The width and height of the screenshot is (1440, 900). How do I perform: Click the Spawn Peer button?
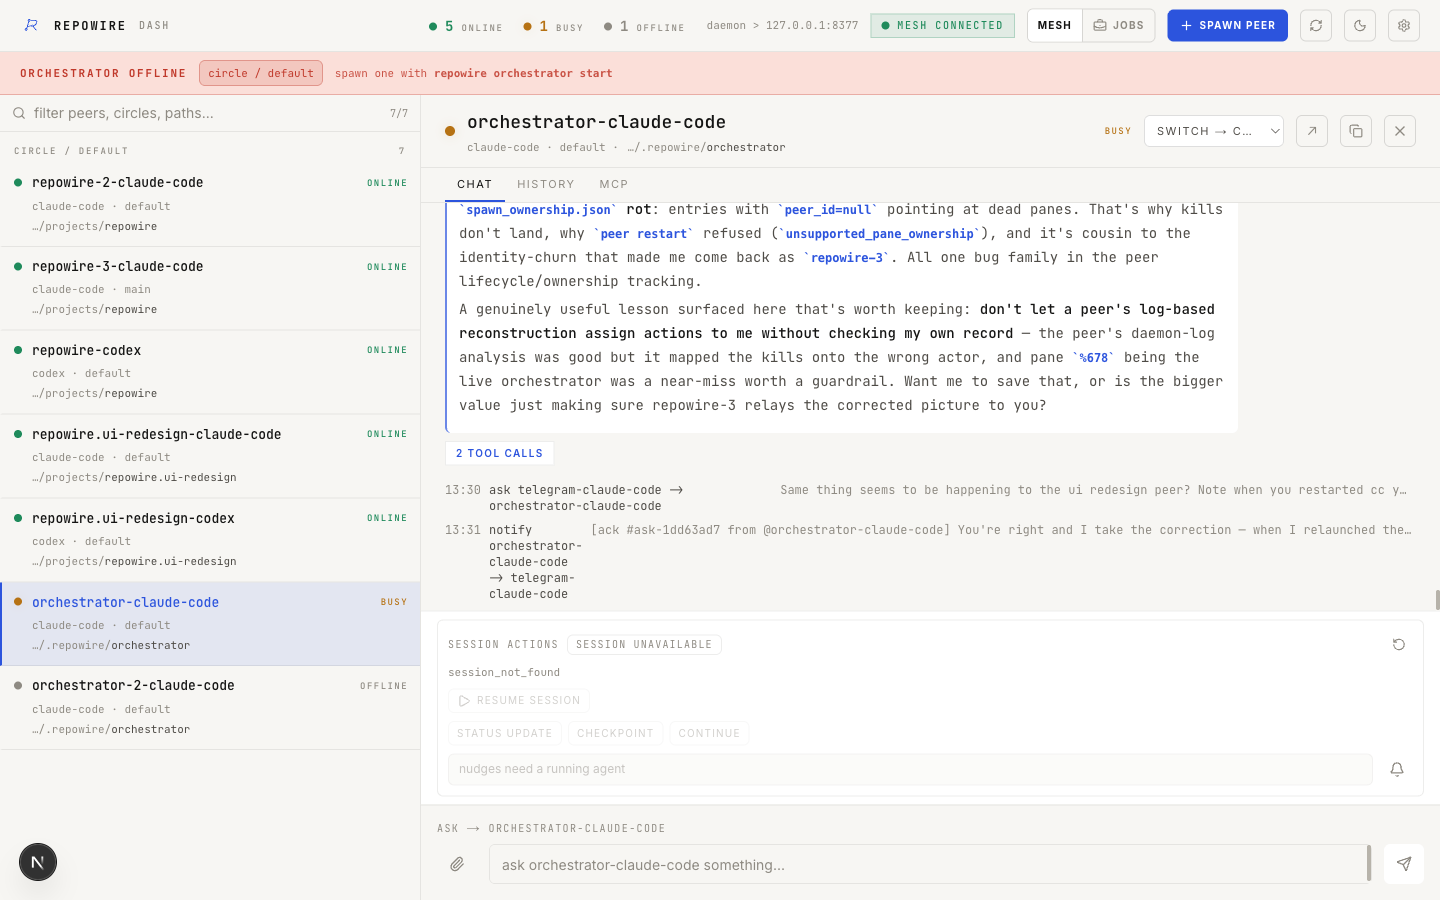pyautogui.click(x=1227, y=25)
